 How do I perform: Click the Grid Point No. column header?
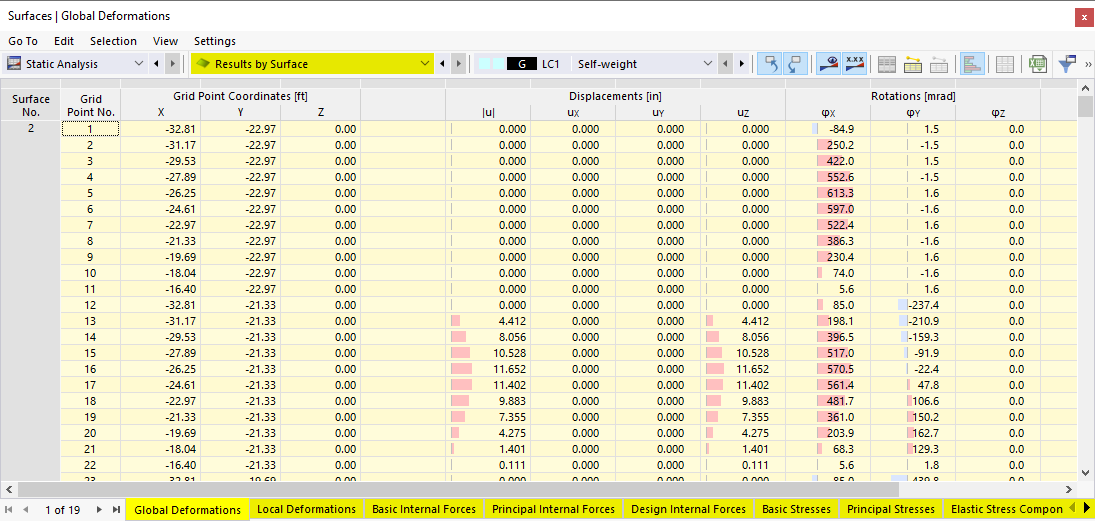[x=91, y=105]
